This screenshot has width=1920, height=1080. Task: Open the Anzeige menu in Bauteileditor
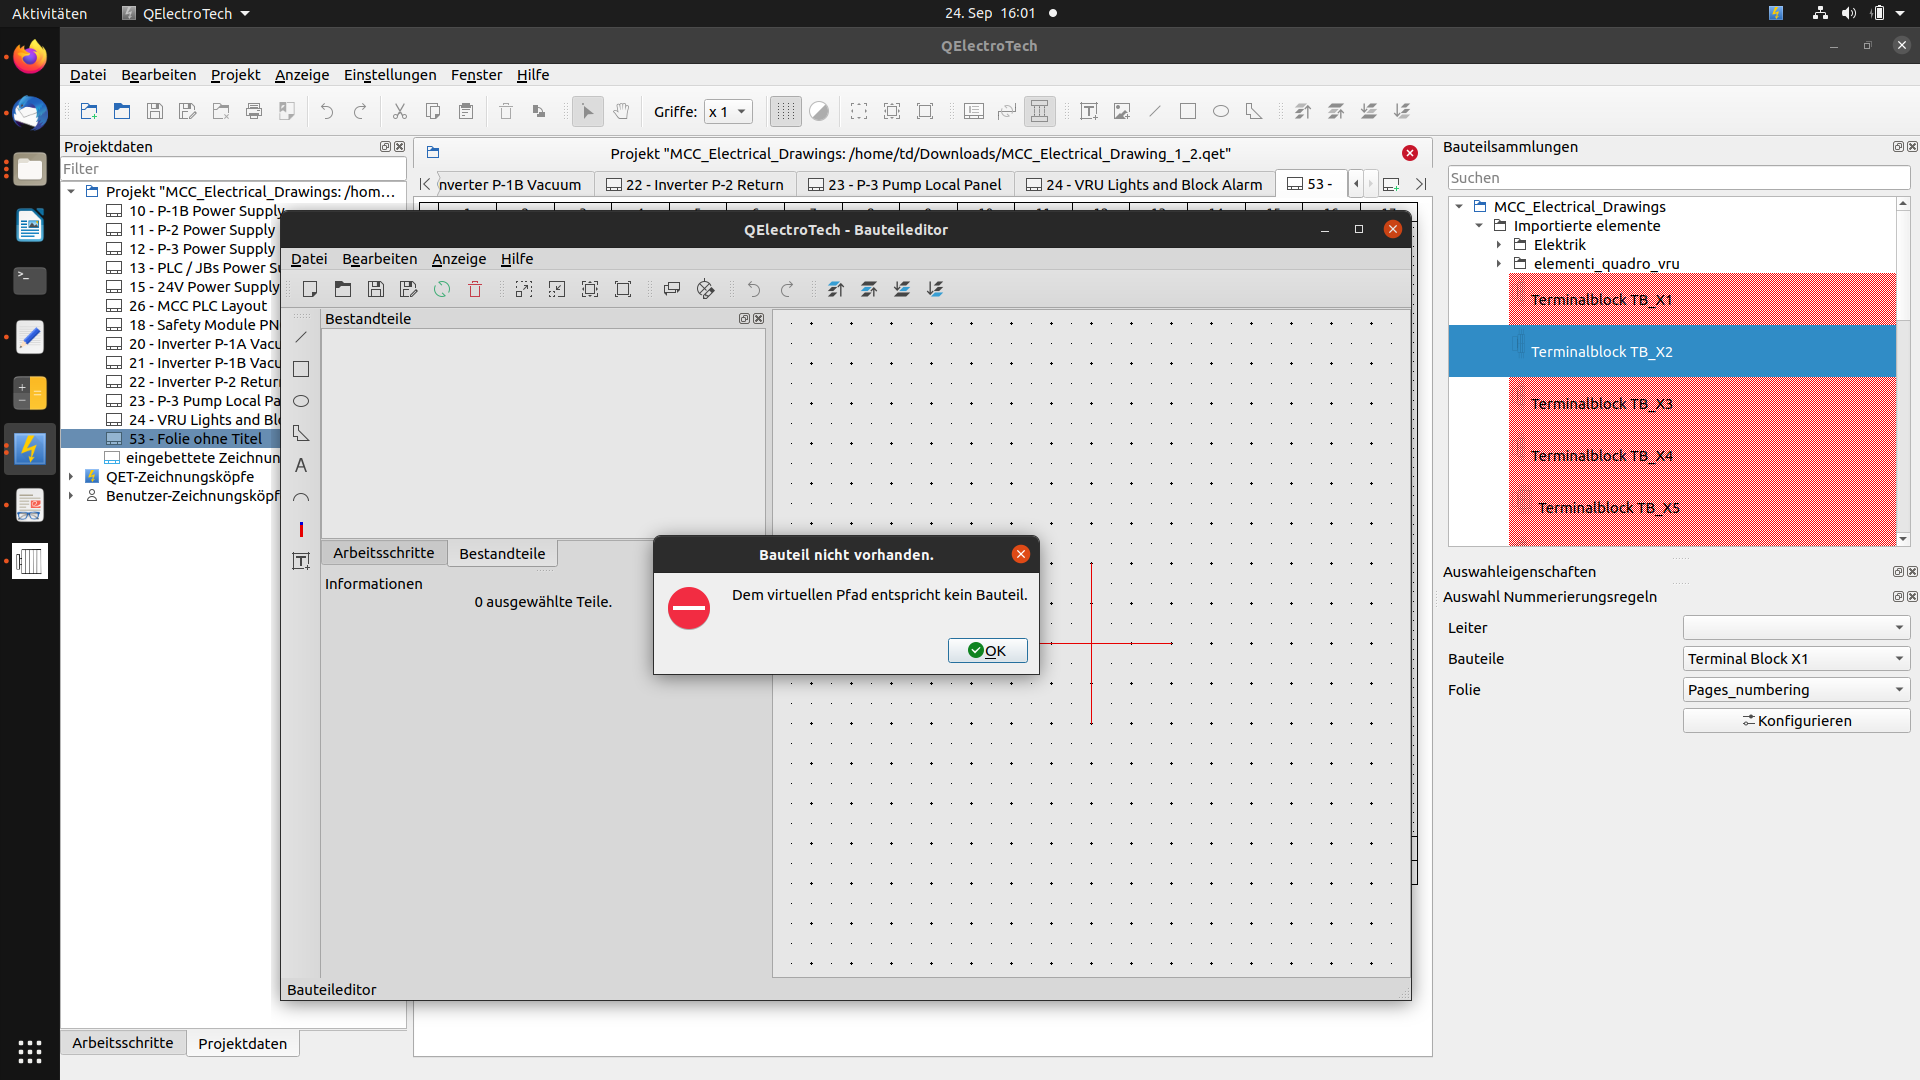coord(458,259)
